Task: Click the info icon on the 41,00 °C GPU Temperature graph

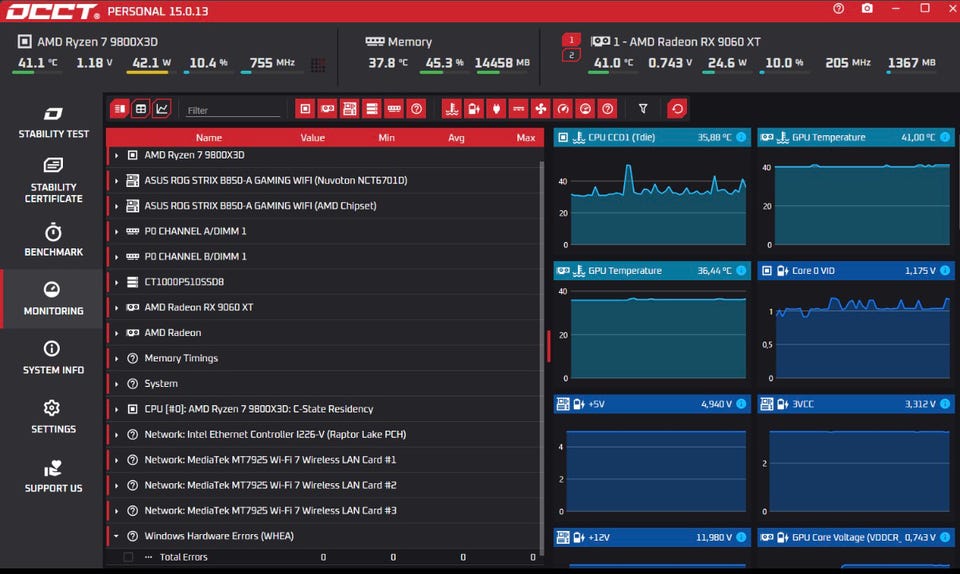Action: (x=945, y=137)
